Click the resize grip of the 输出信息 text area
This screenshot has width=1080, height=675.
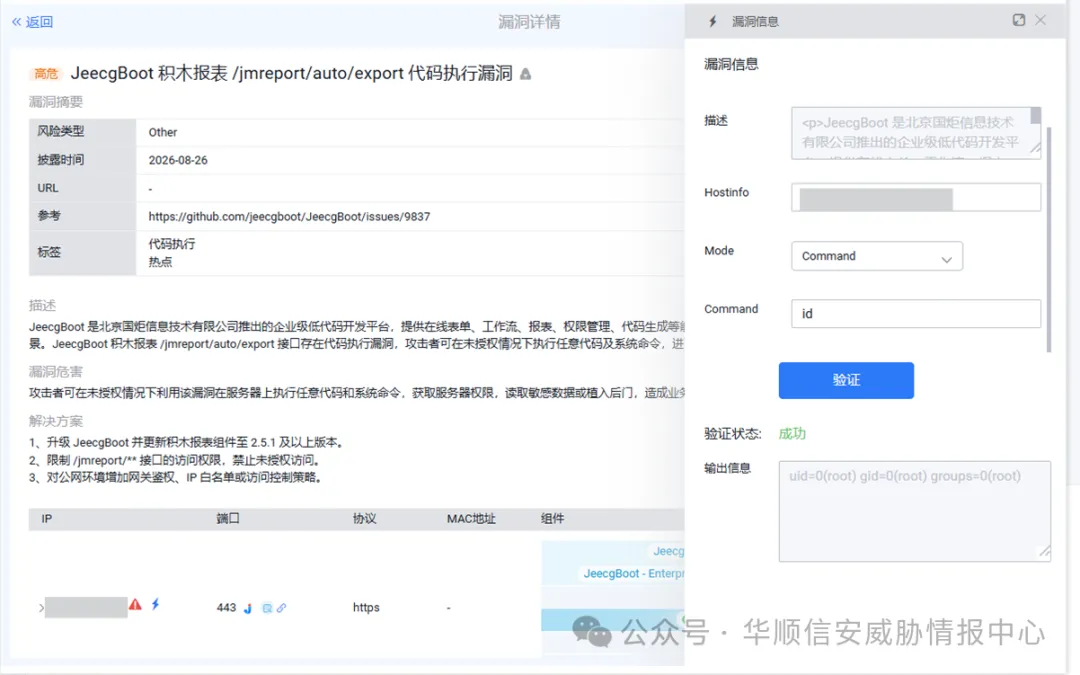(1045, 551)
